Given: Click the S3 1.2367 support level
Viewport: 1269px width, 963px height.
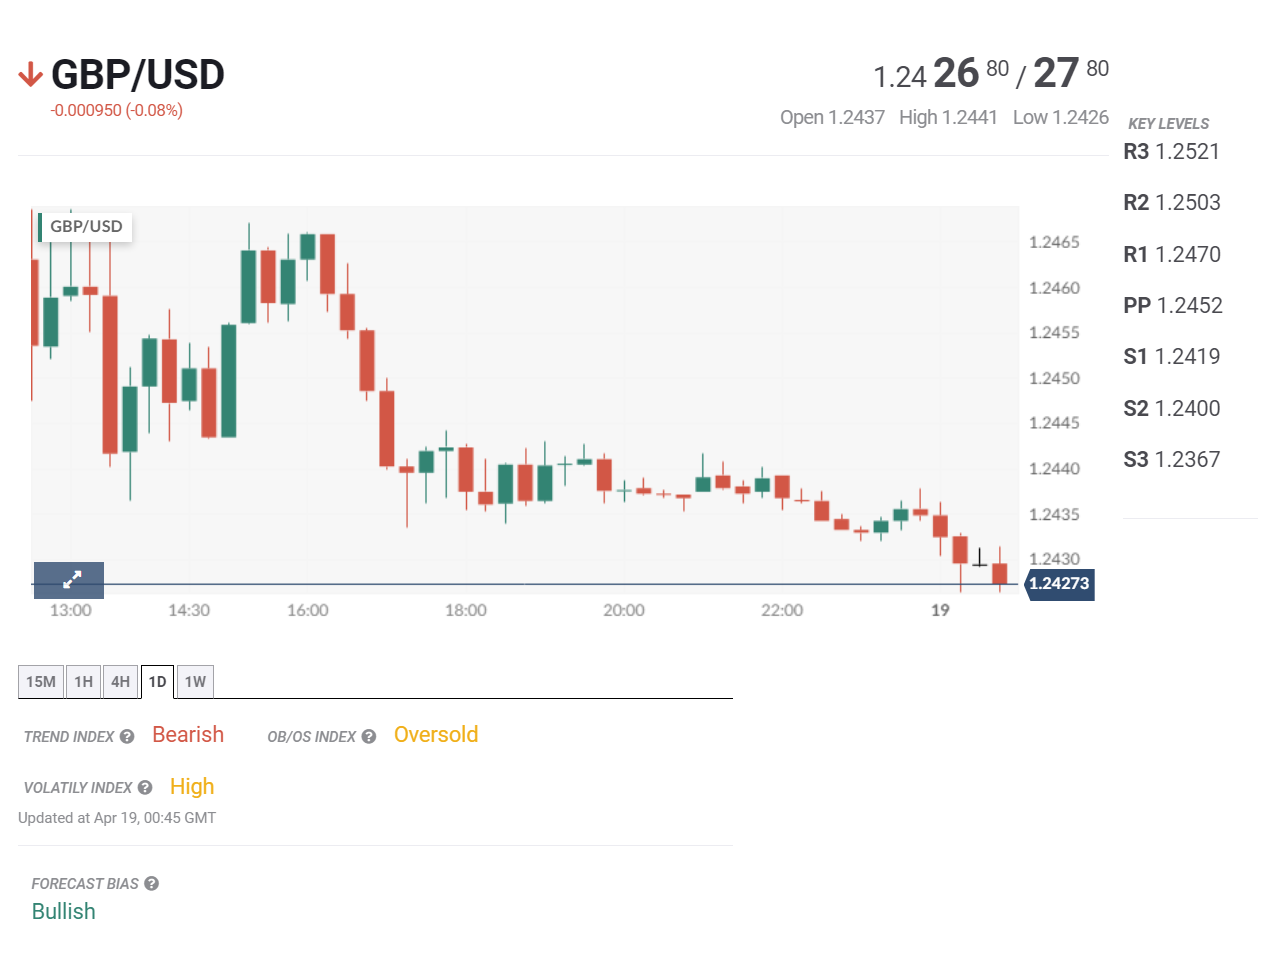Looking at the screenshot, I should (1171, 460).
